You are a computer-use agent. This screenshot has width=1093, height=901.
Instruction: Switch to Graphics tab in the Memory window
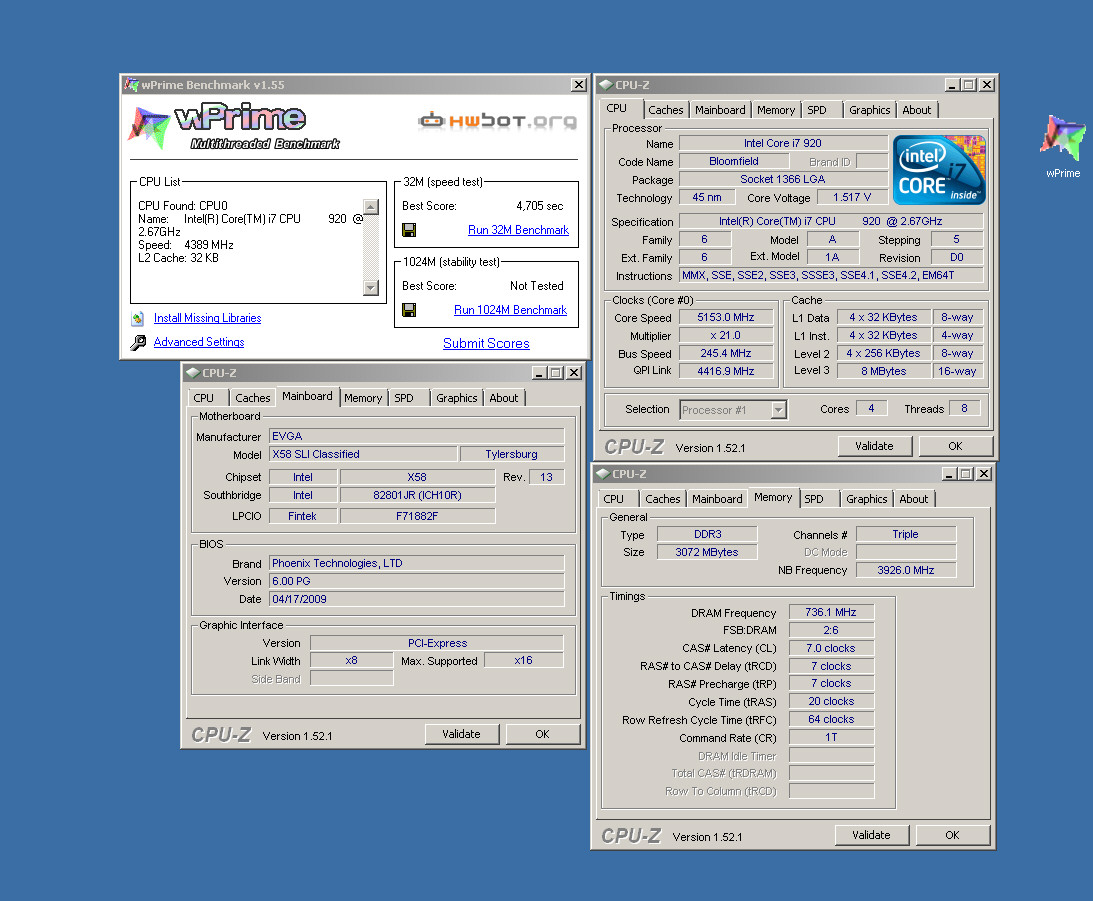point(866,499)
